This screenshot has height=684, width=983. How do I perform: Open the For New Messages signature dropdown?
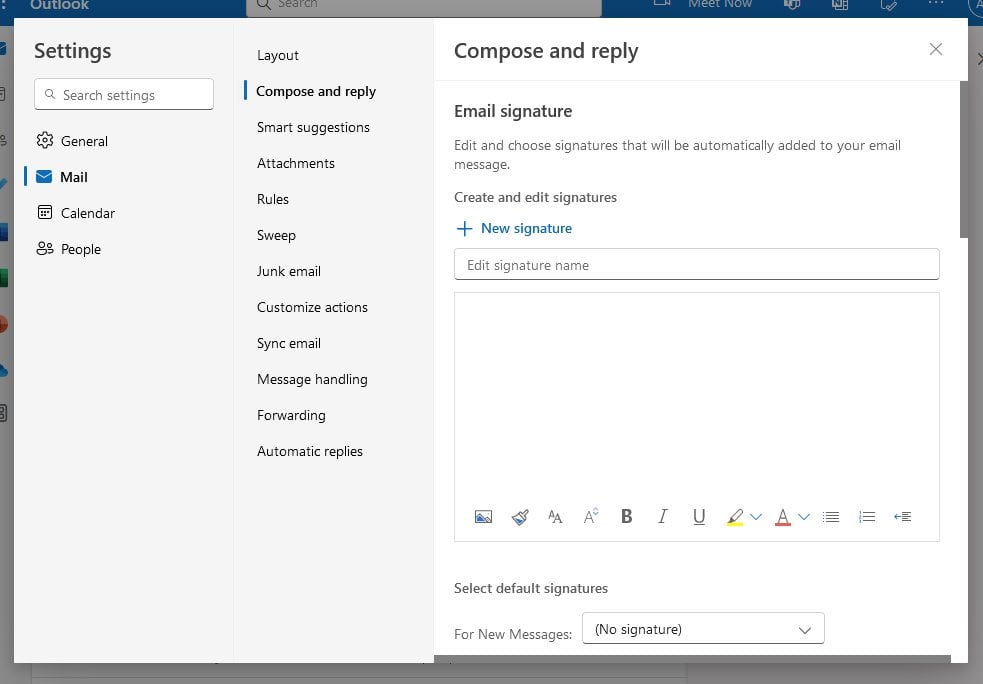pos(703,628)
